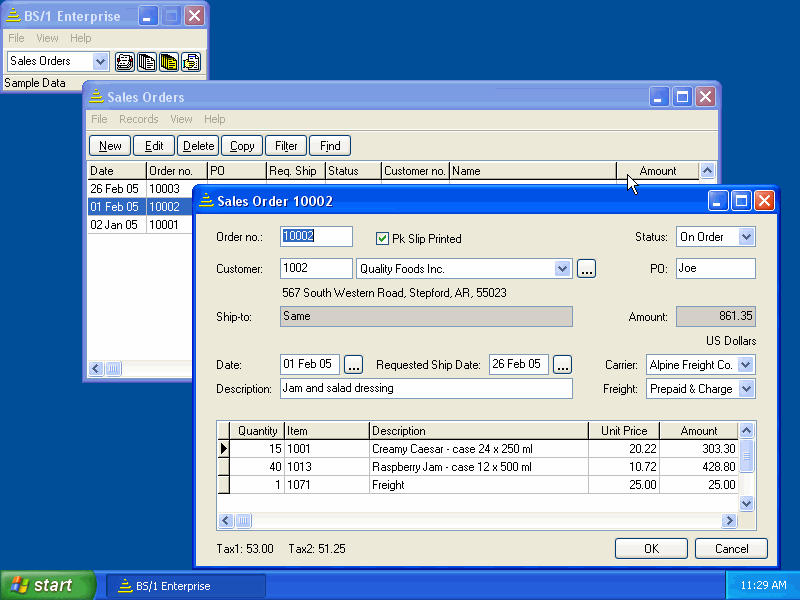Click line items scroll left arrow
Viewport: 800px width, 600px height.
(226, 520)
